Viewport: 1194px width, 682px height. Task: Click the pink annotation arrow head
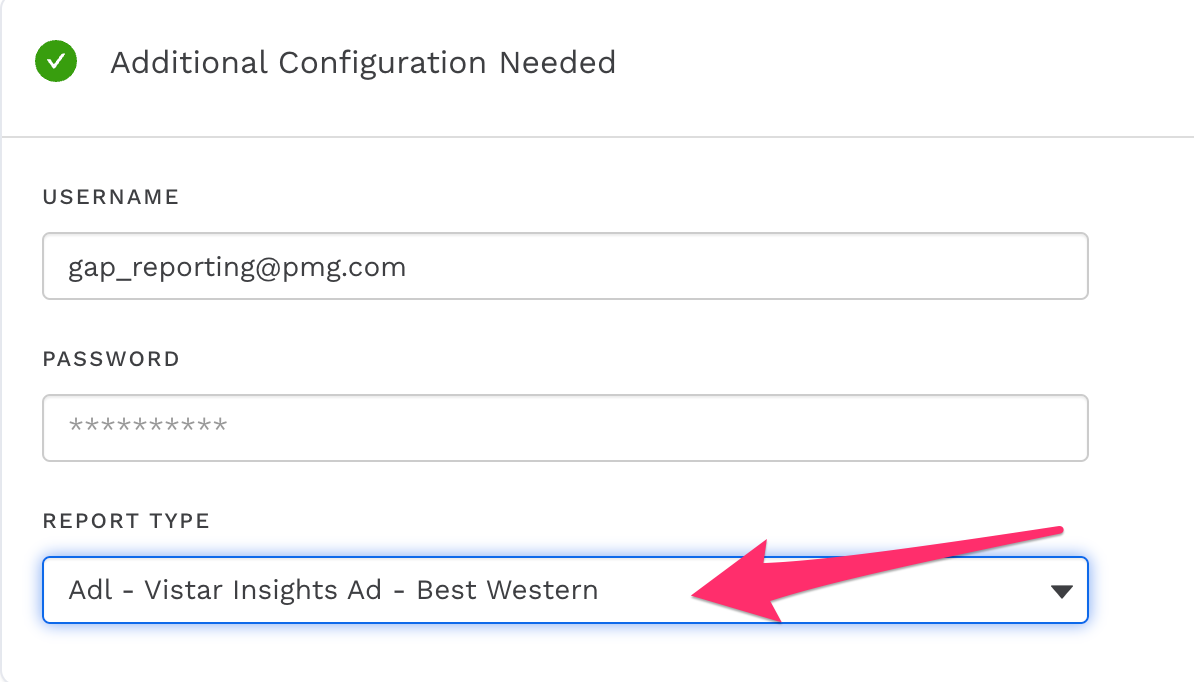[x=712, y=590]
